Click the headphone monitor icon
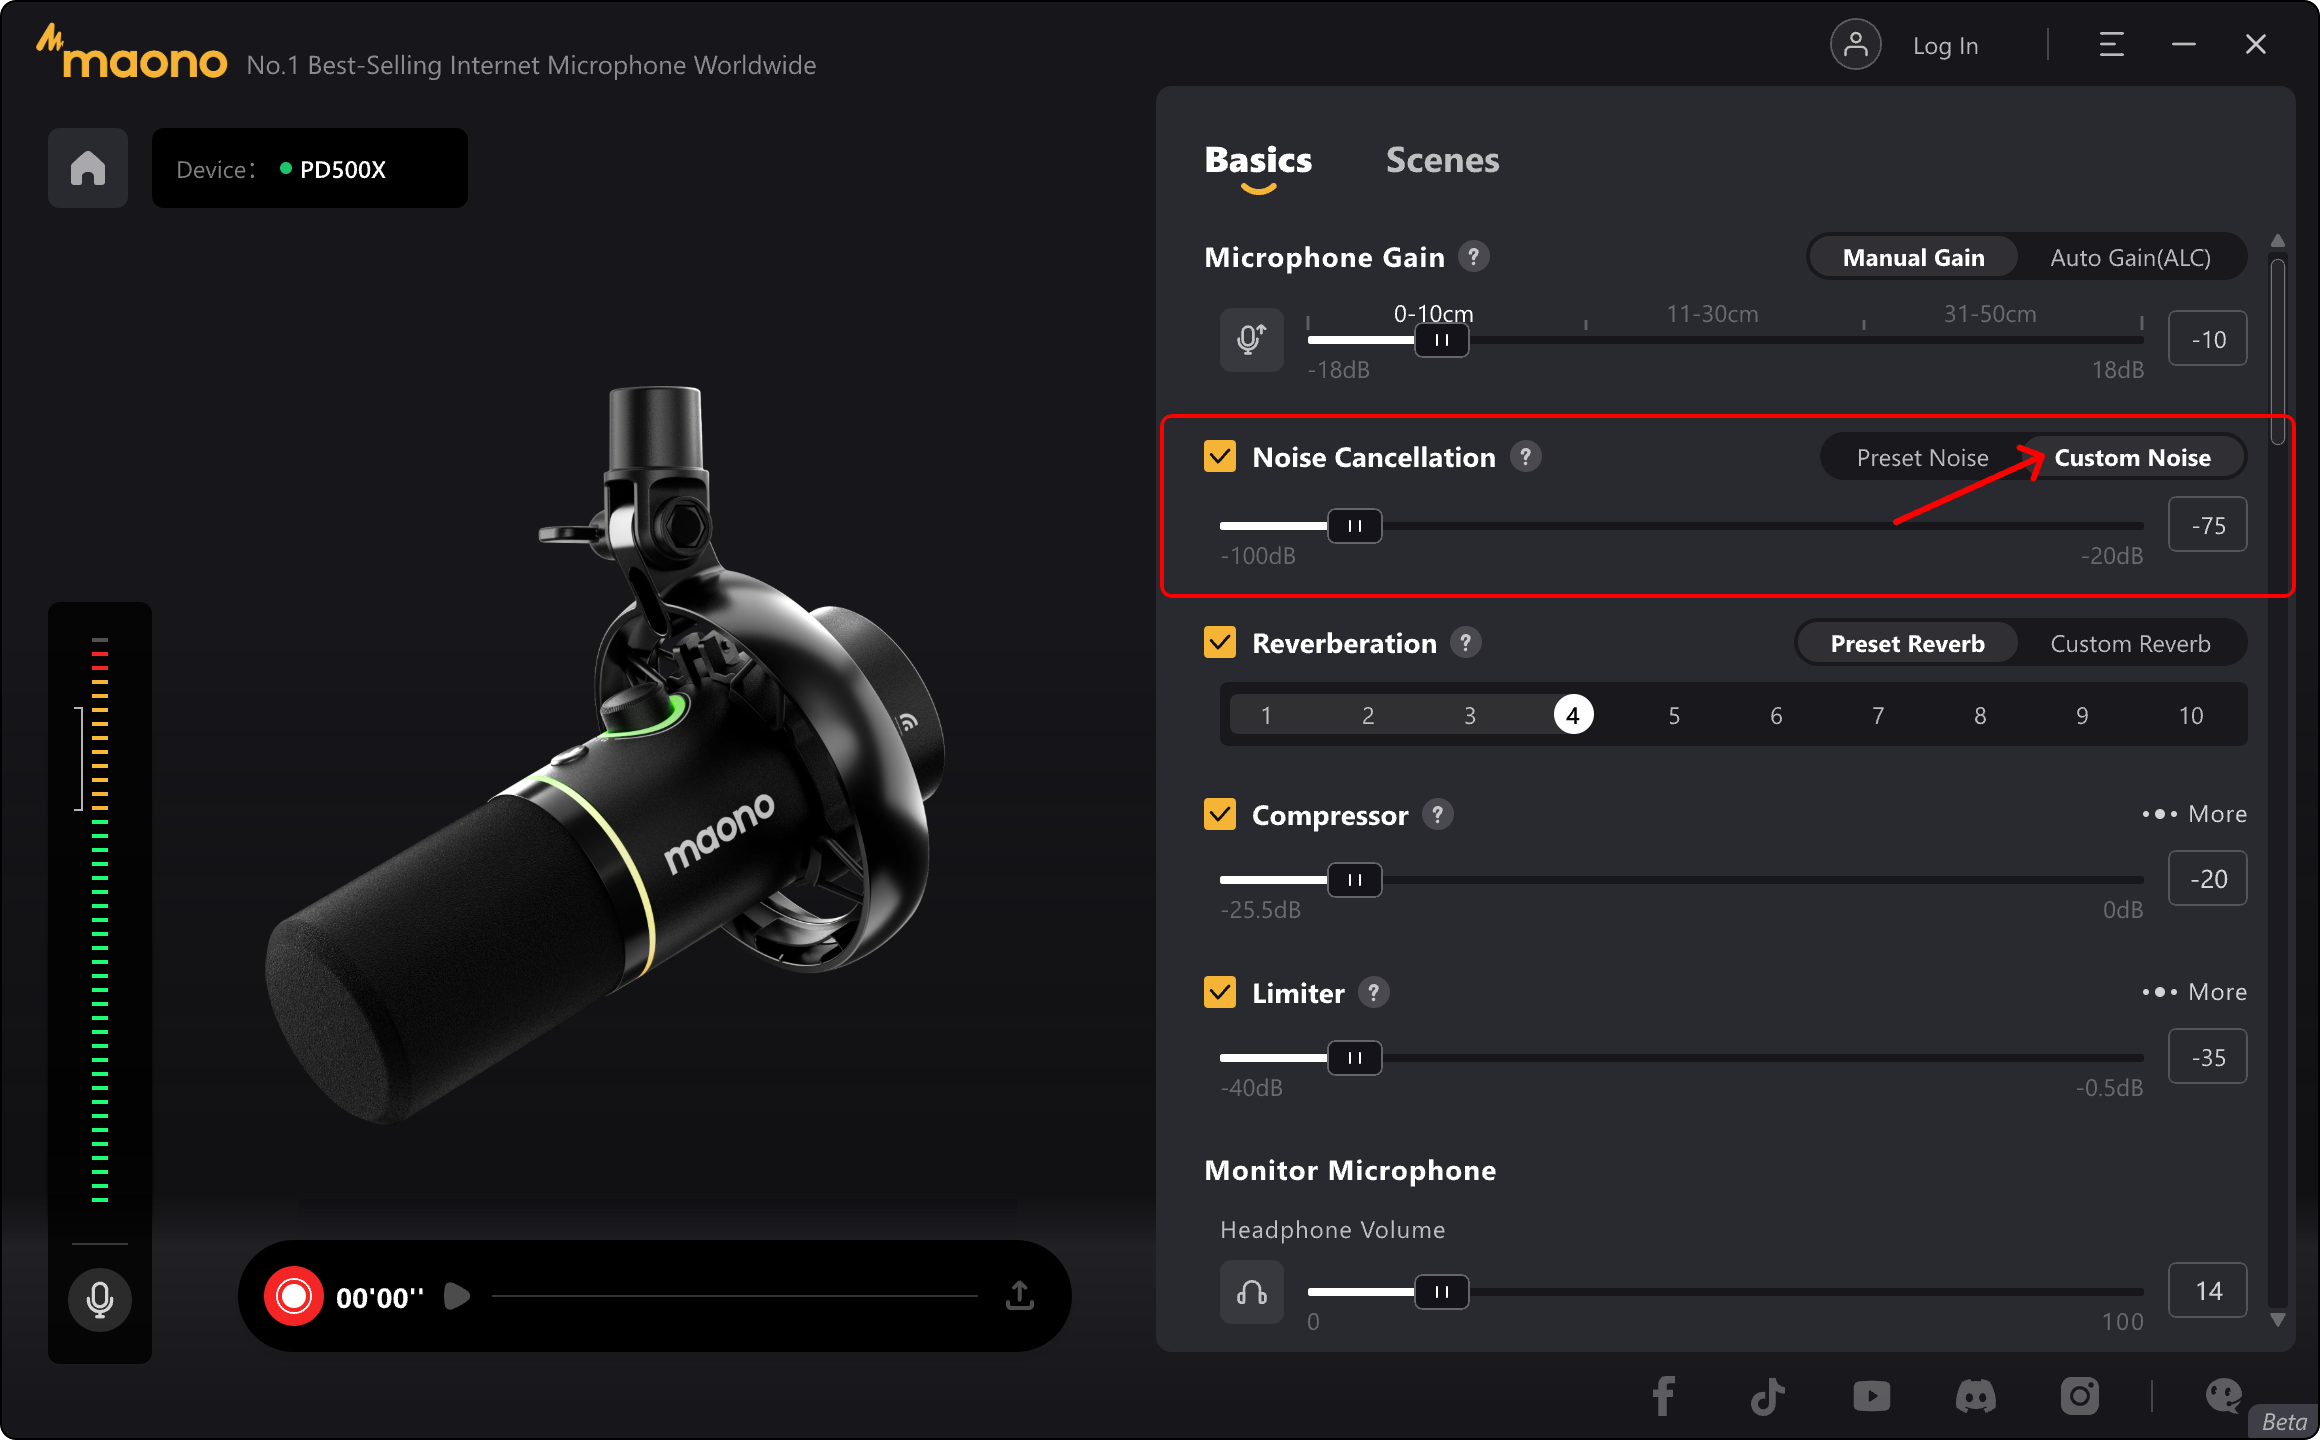The image size is (2320, 1440). pos(1251,1293)
